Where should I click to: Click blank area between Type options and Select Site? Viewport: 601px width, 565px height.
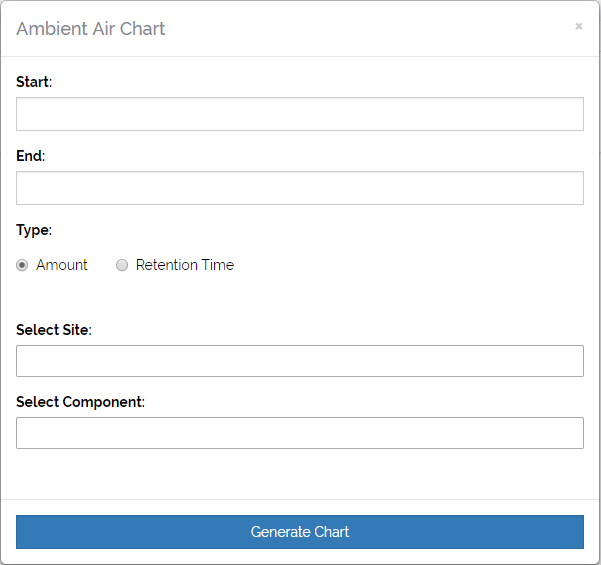click(300, 298)
